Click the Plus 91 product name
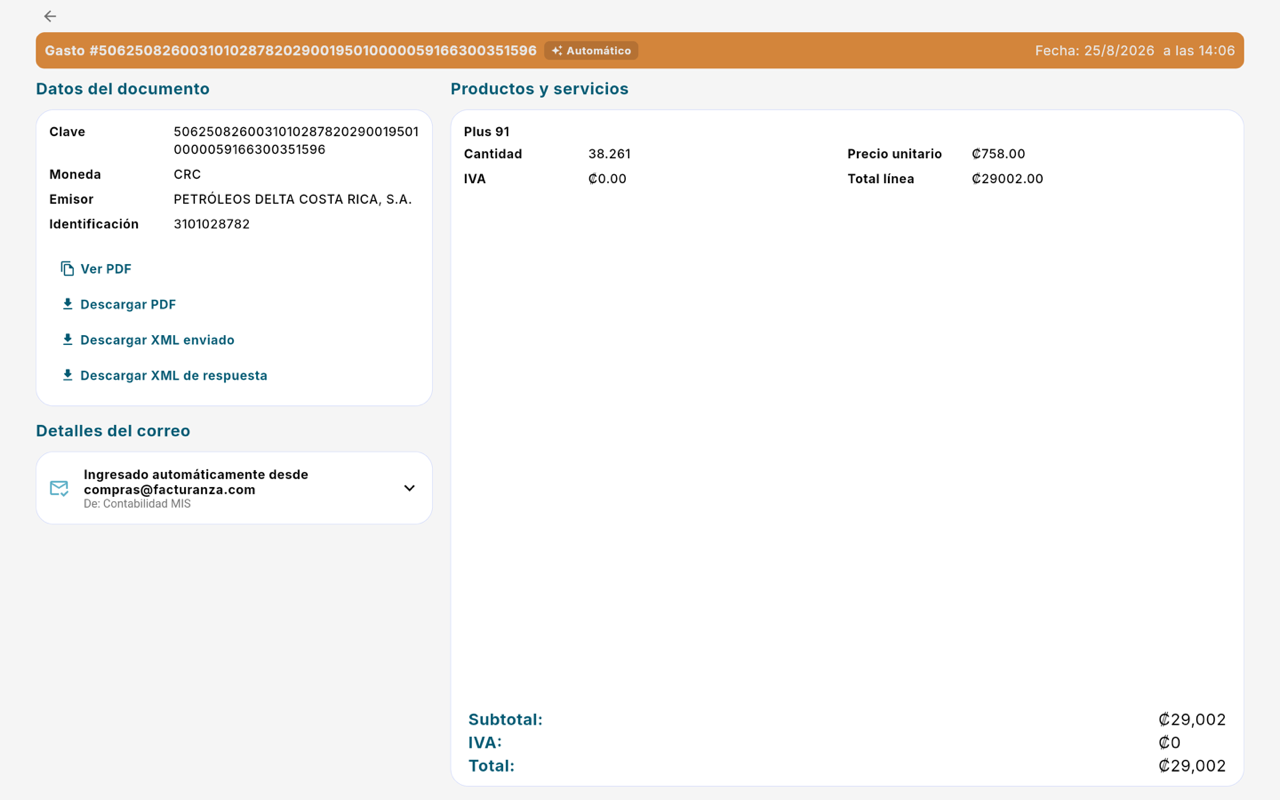 click(487, 132)
